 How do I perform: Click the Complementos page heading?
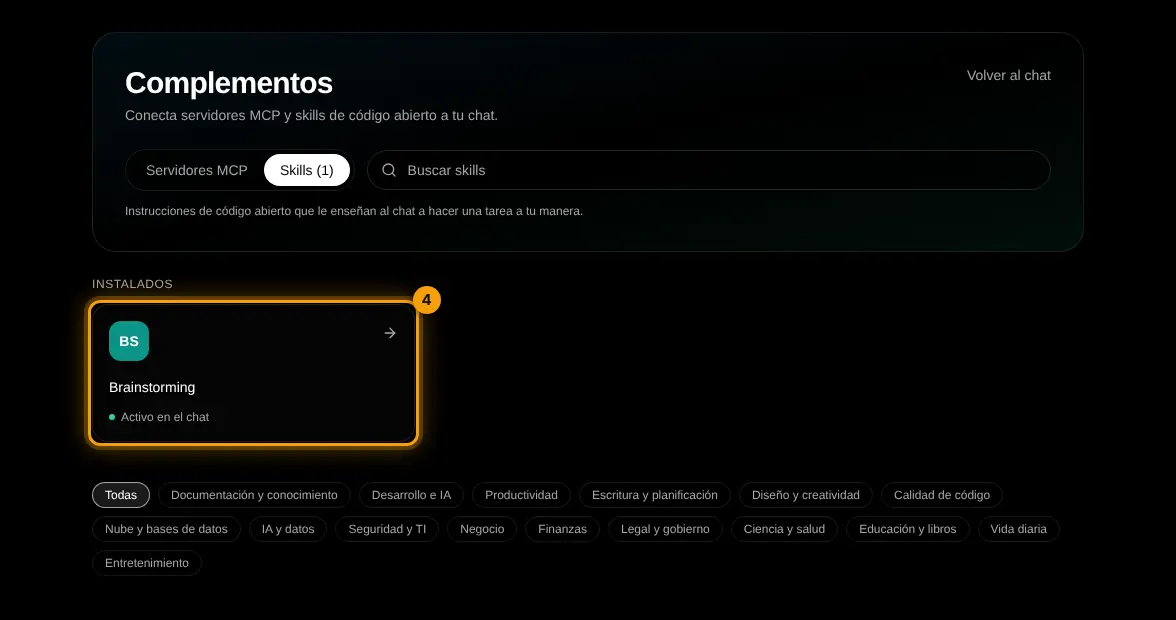229,82
